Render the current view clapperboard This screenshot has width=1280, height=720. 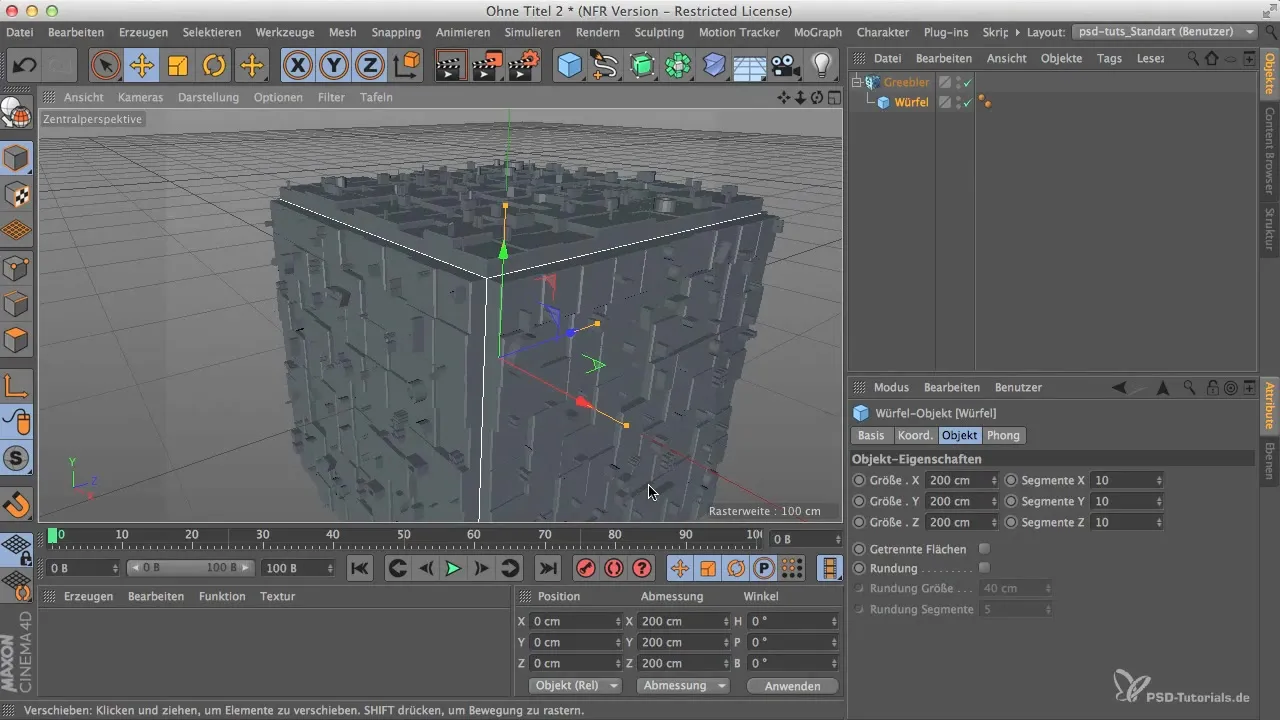pyautogui.click(x=452, y=66)
